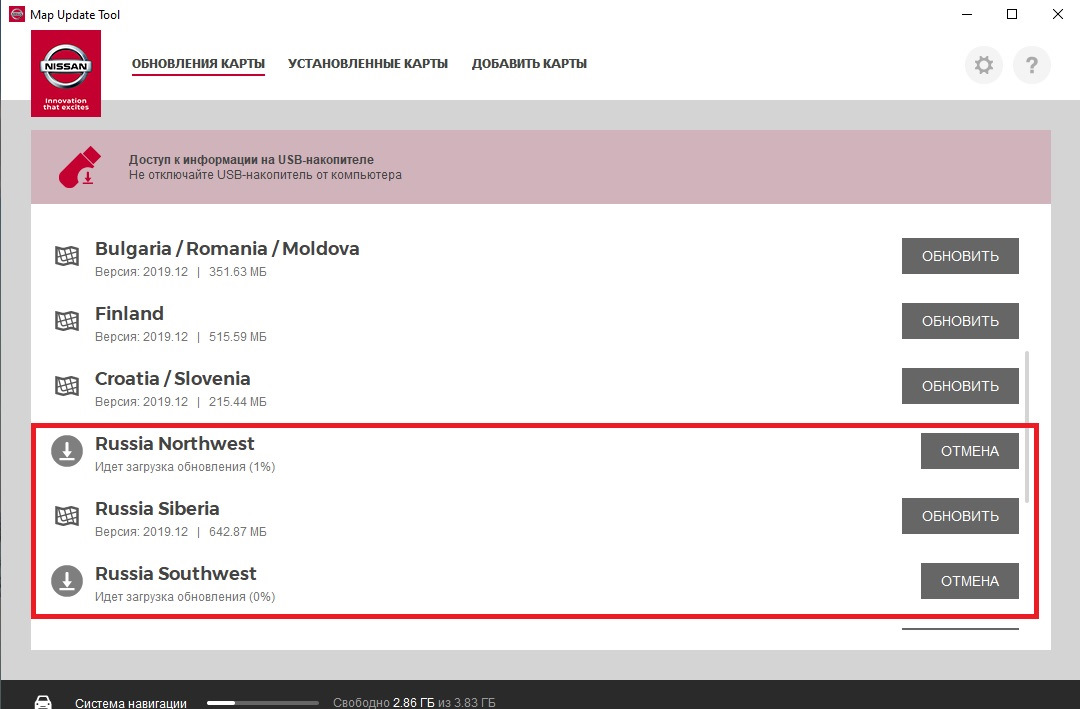Open settings via the gear icon
This screenshot has width=1080, height=709.
coord(984,65)
